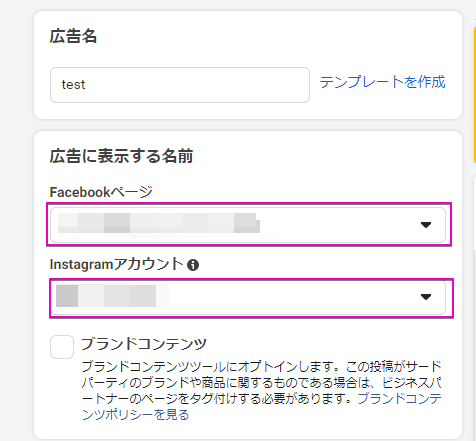
Task: Click the 広告に表示する名前 heading
Action: [x=121, y=156]
